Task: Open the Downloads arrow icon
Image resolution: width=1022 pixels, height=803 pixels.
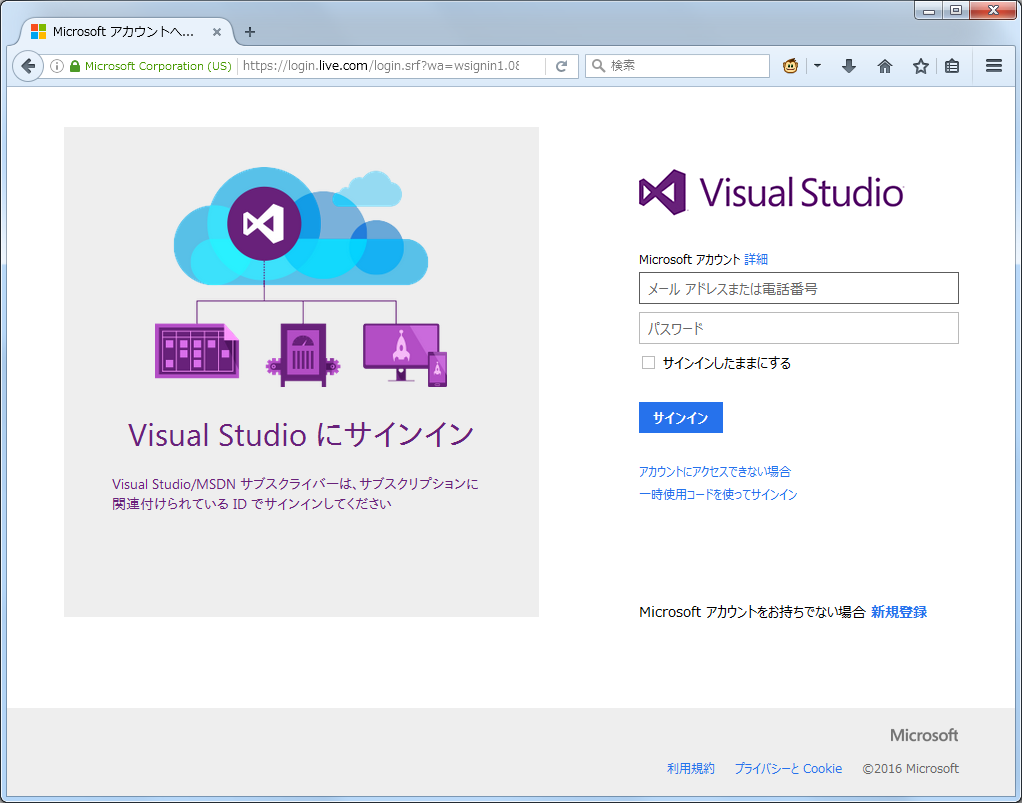Action: [849, 66]
